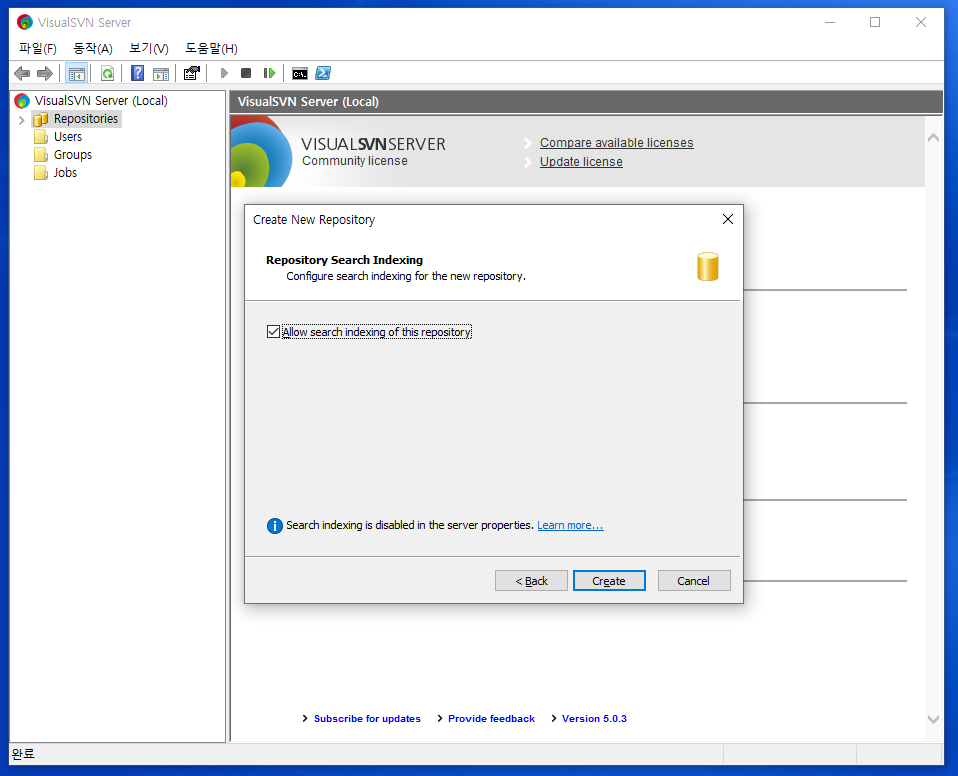Go back with the Back button
The height and width of the screenshot is (776, 958).
click(531, 580)
